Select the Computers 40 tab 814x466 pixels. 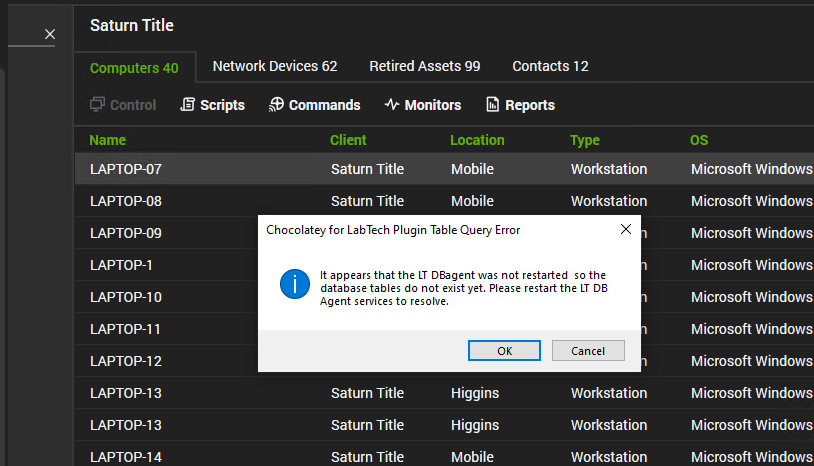[134, 68]
